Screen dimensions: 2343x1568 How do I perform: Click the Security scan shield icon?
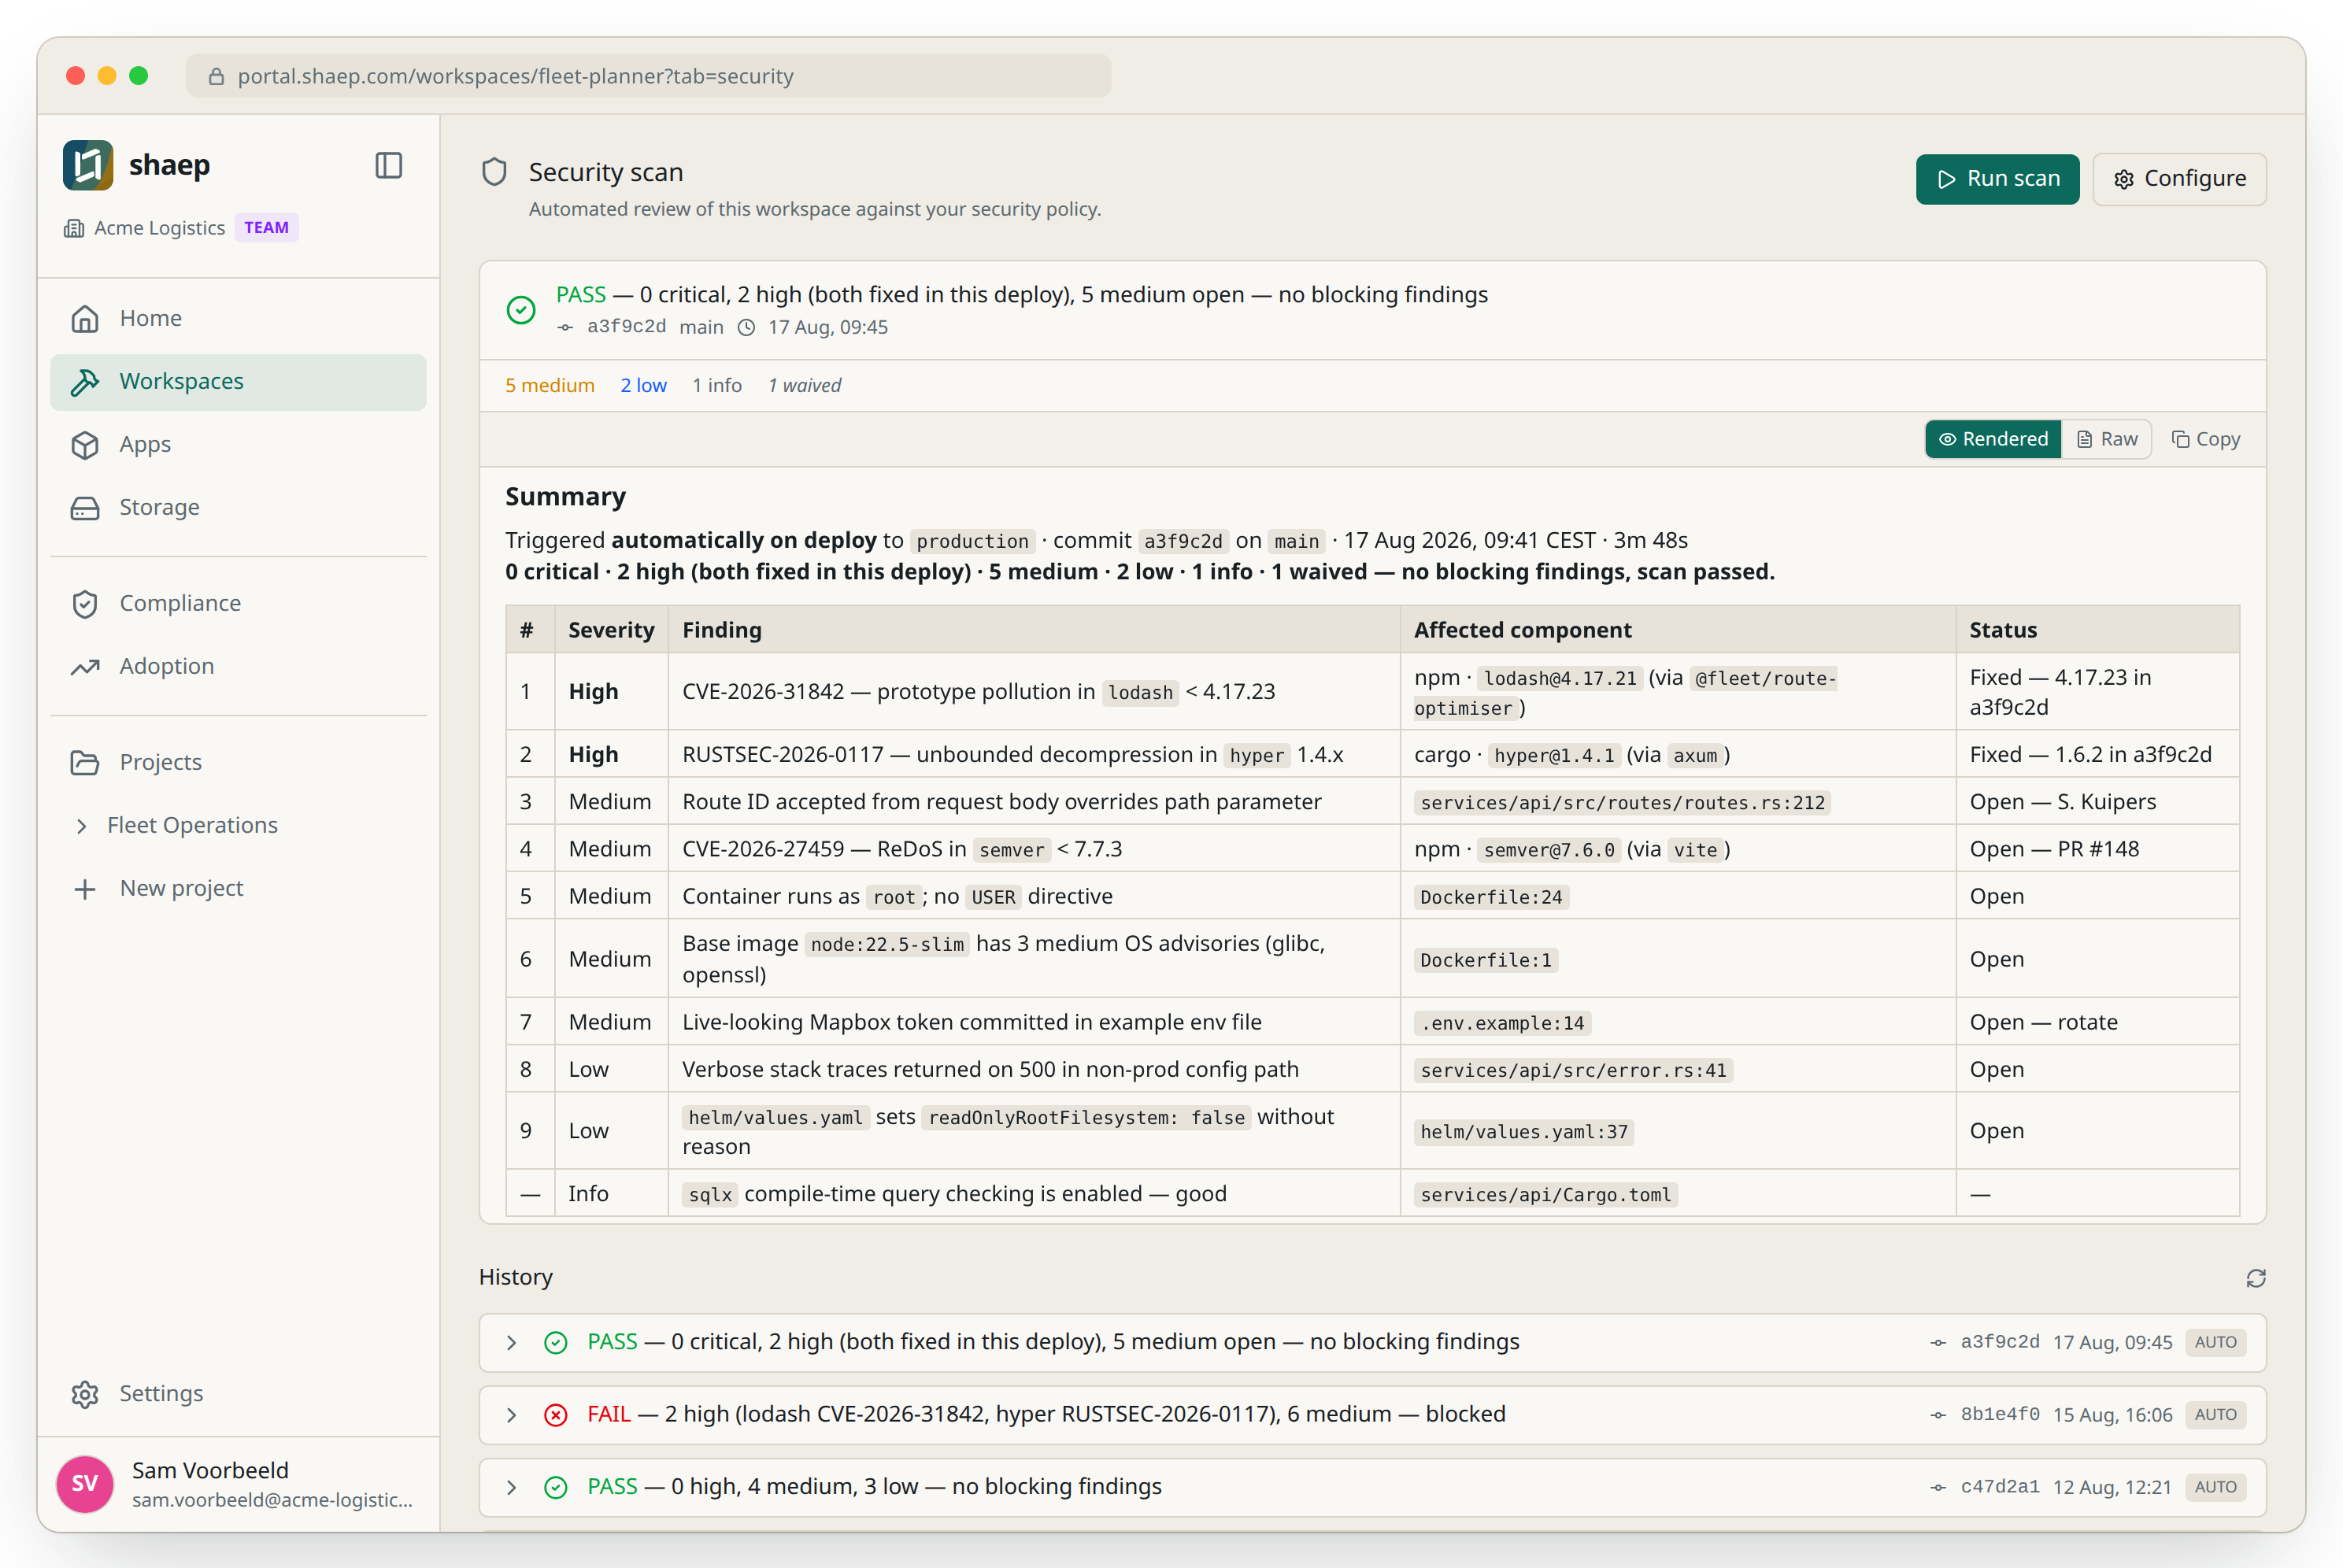(x=494, y=172)
